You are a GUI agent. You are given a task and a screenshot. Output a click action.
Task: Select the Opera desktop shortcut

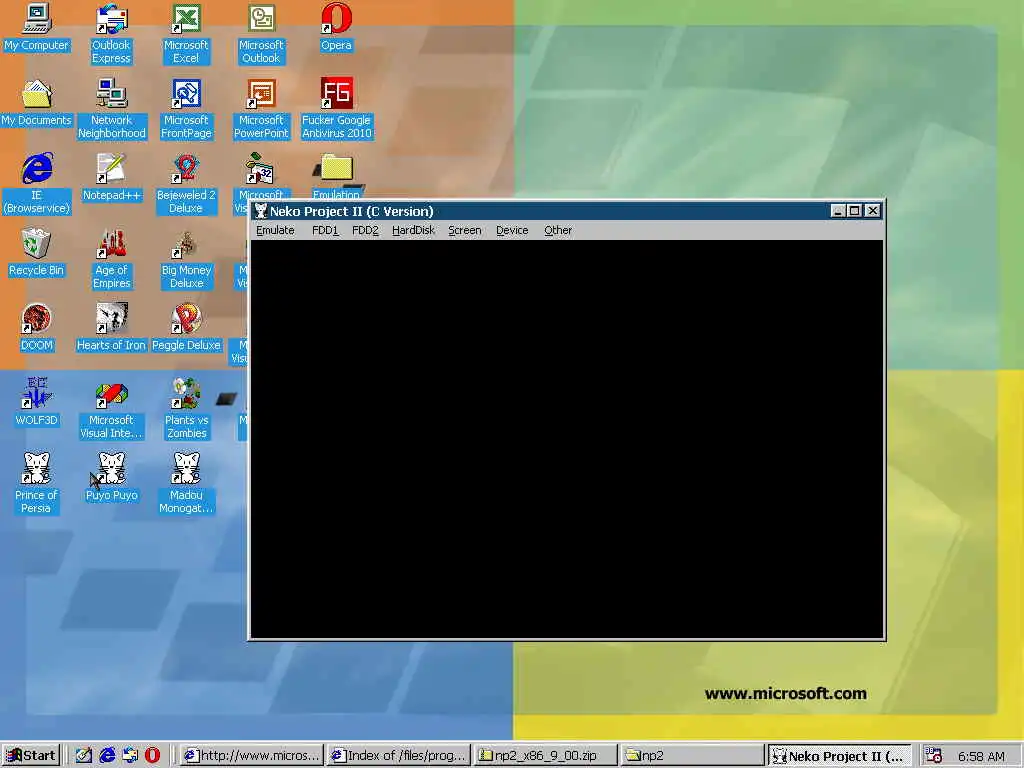click(x=336, y=27)
